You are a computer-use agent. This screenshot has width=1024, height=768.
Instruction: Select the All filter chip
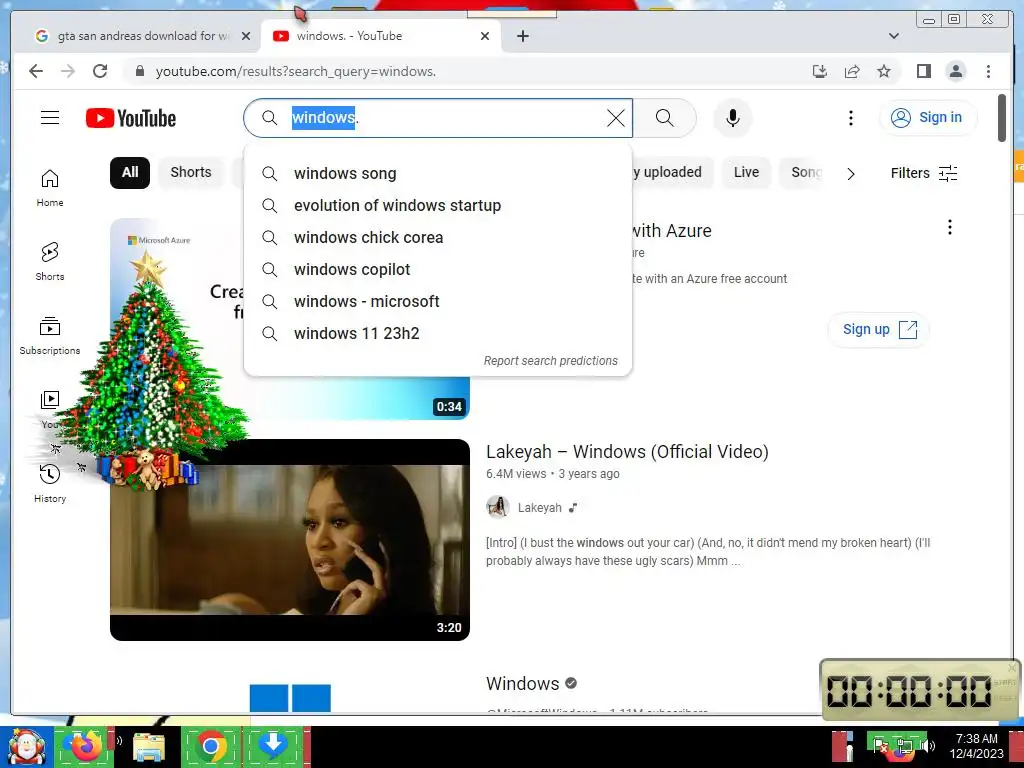(130, 172)
